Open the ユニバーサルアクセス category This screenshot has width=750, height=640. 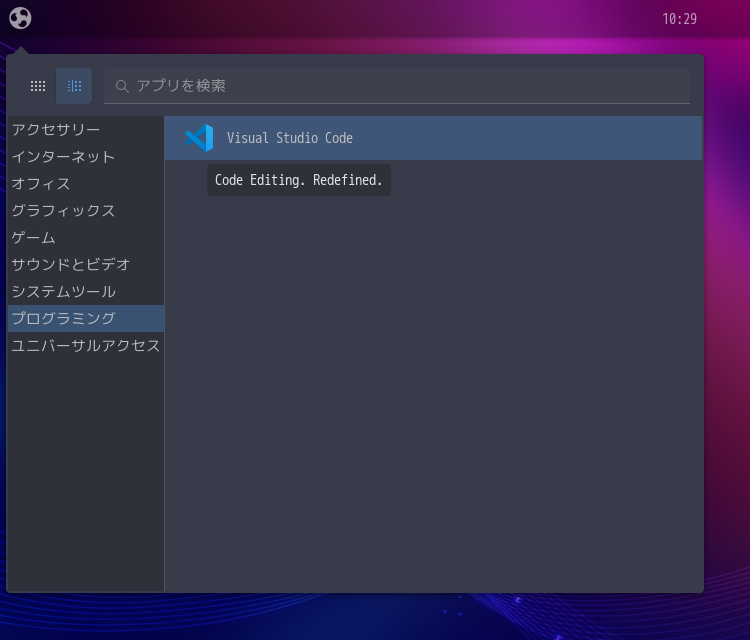[86, 345]
